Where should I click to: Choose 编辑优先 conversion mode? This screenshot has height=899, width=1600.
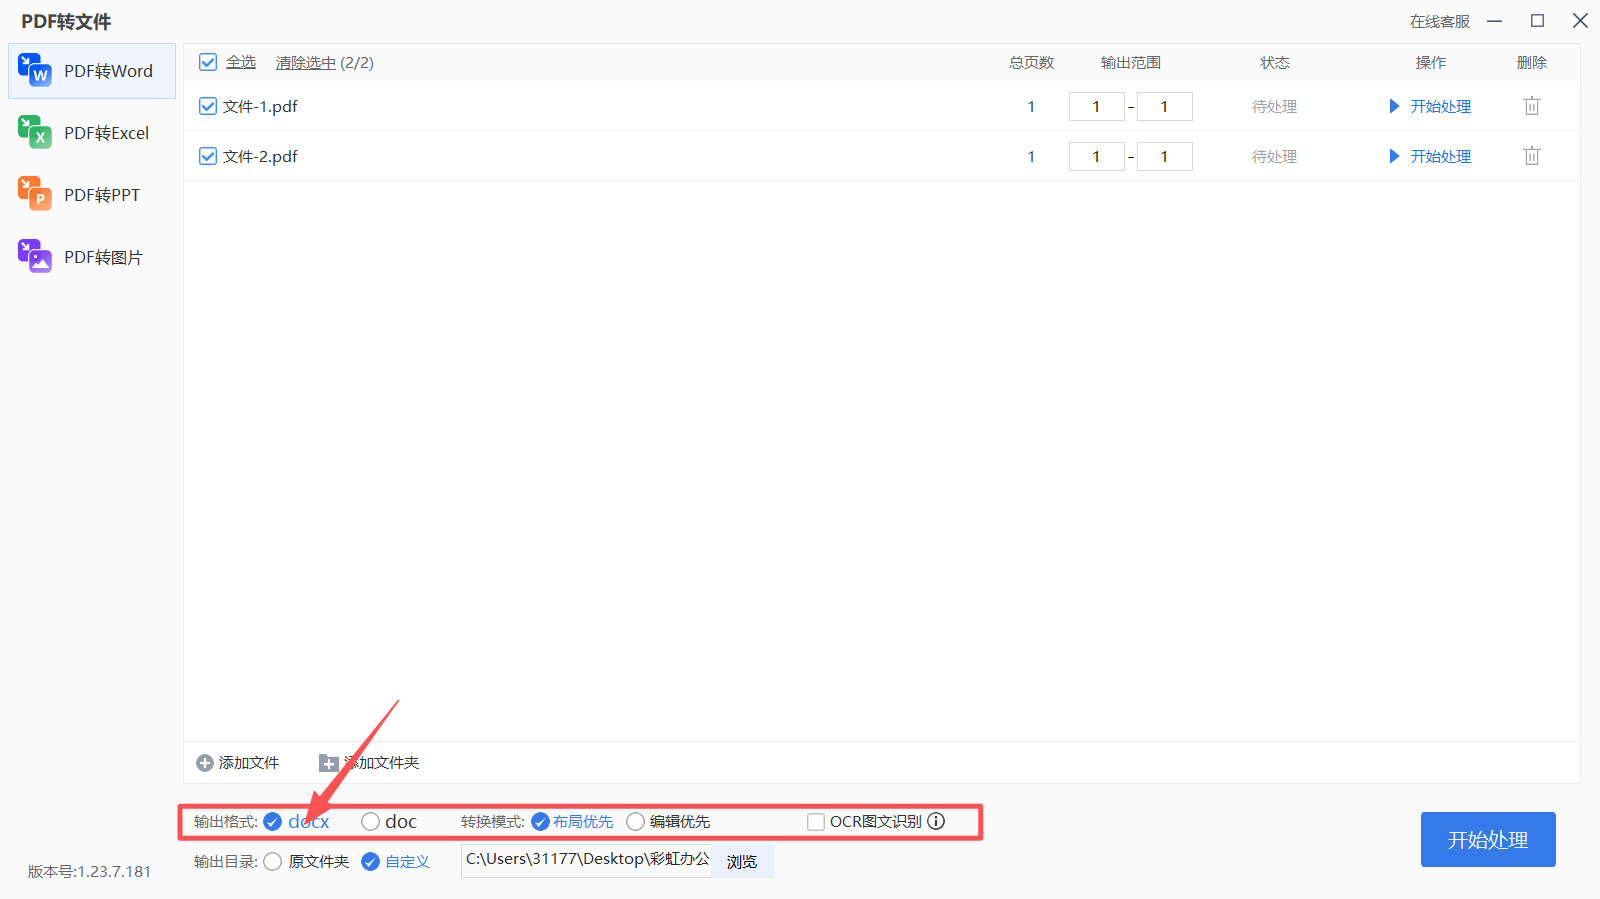tap(635, 822)
